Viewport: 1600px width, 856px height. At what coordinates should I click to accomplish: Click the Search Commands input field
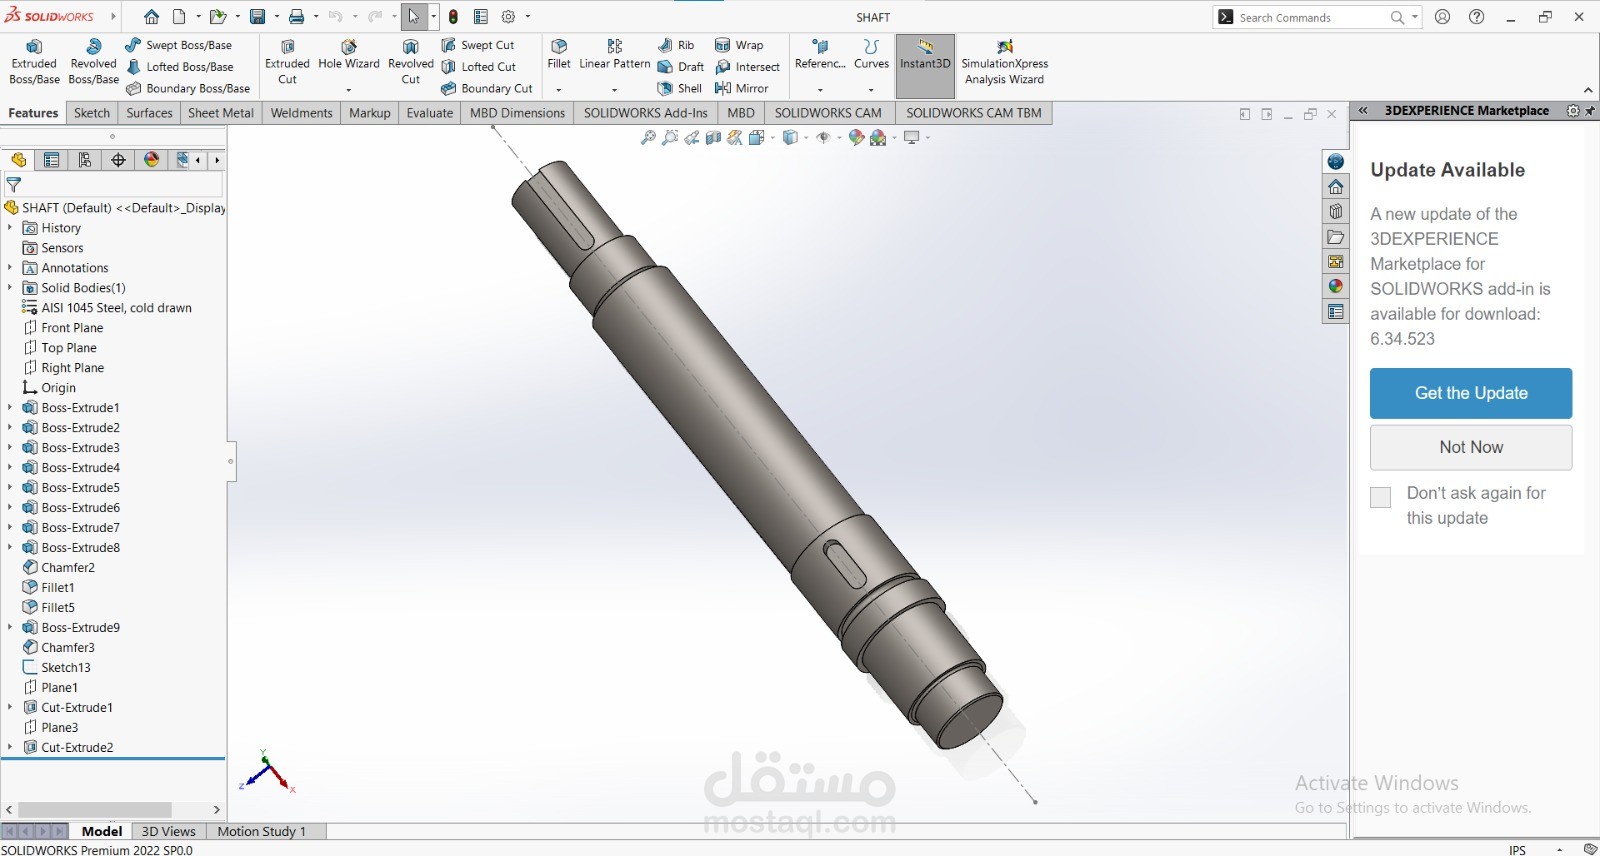click(x=1310, y=17)
